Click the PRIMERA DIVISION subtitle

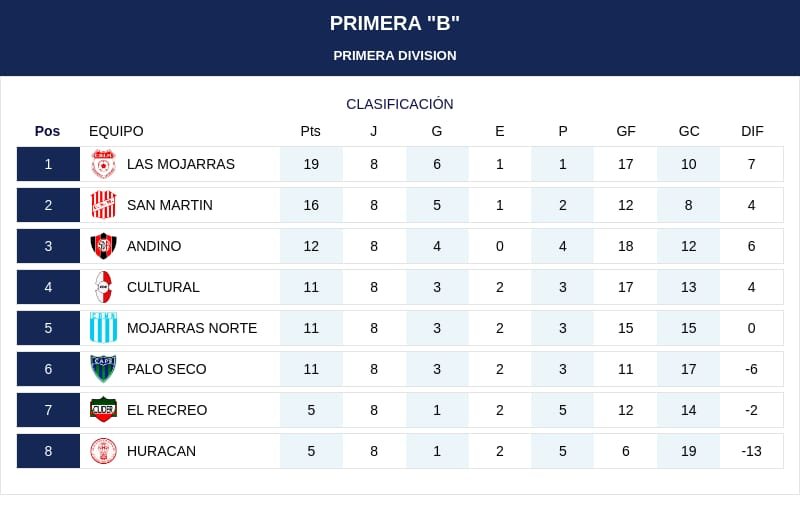tap(395, 56)
